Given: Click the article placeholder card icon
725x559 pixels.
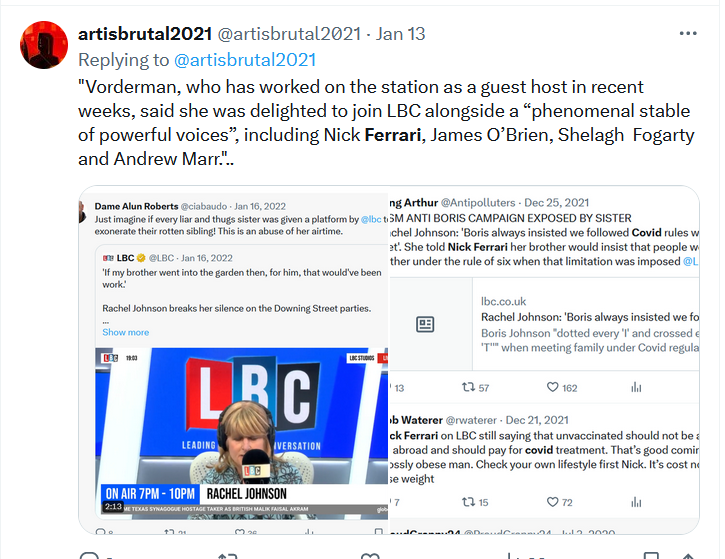Looking at the screenshot, I should click(425, 324).
